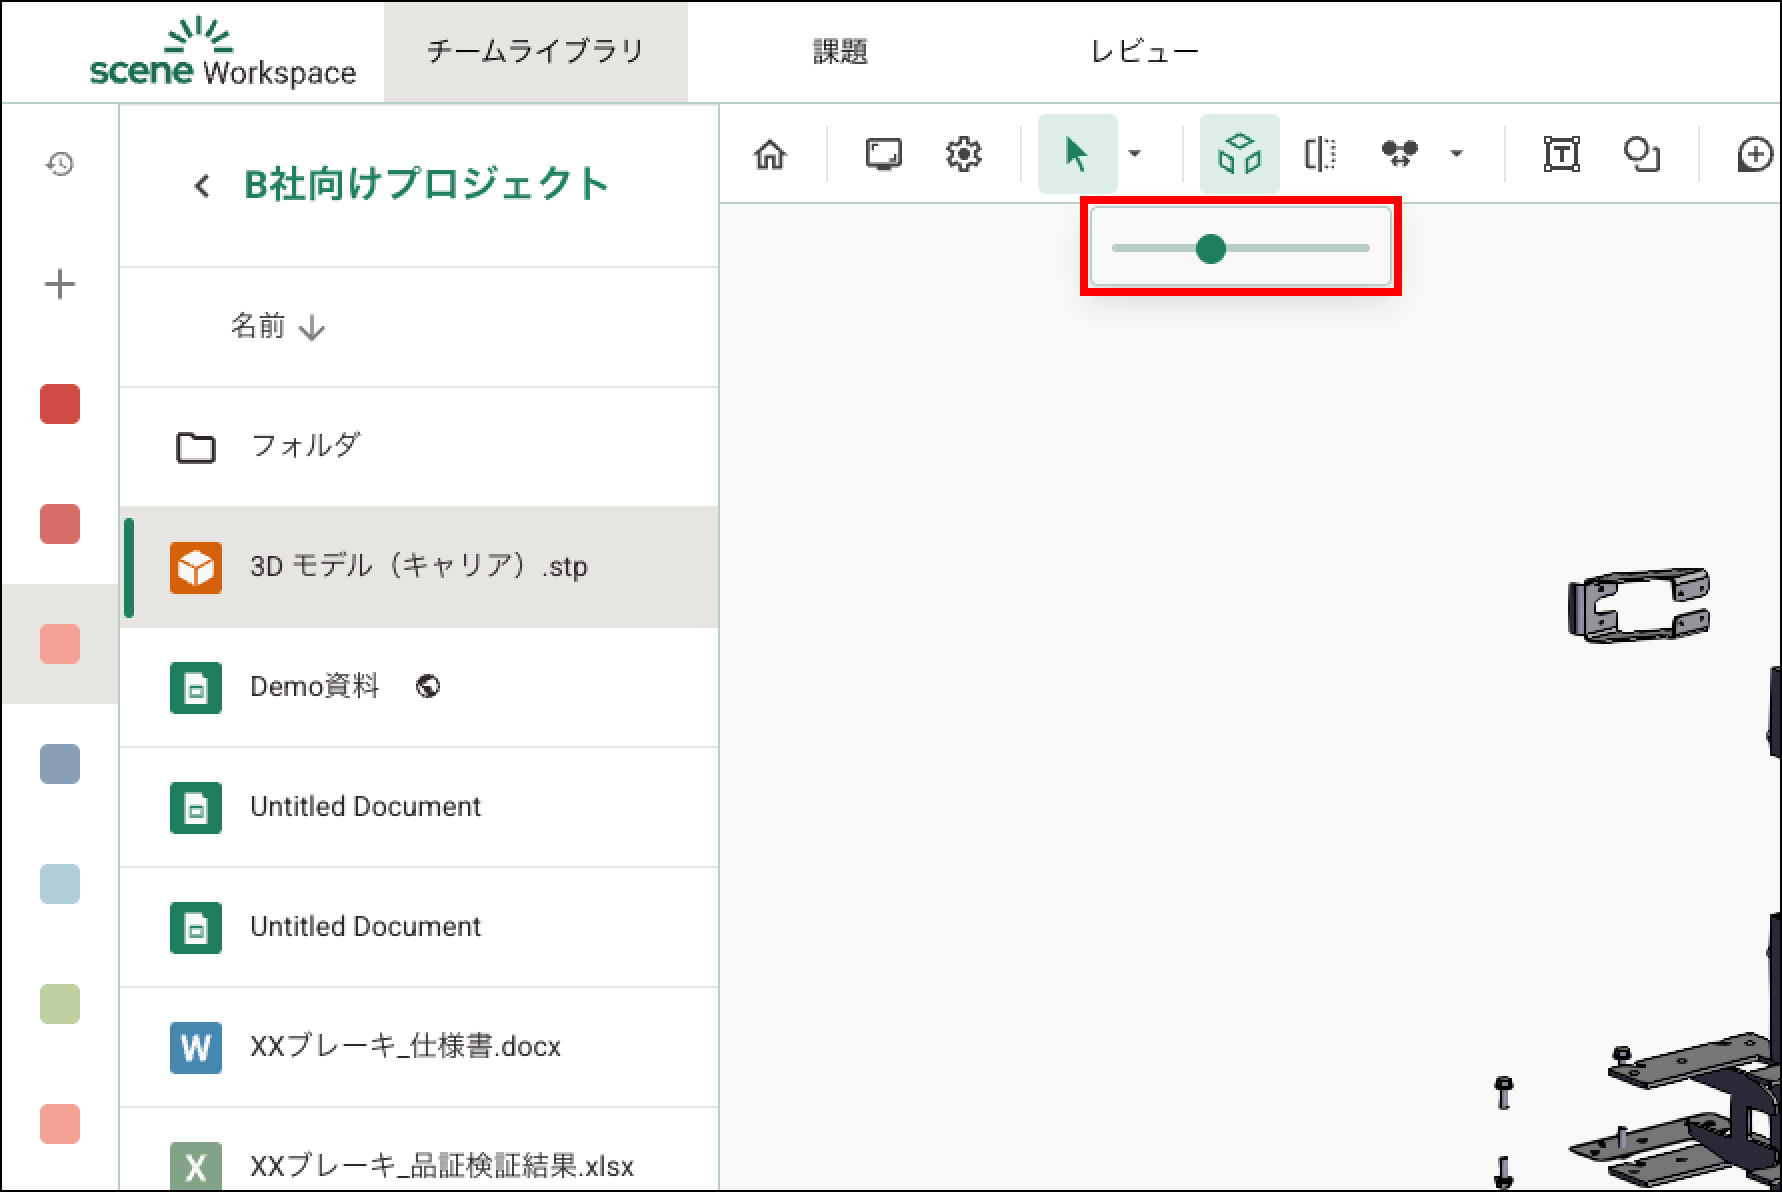Click the exploded view slider handle
This screenshot has width=1782, height=1192.
pyautogui.click(x=1210, y=249)
